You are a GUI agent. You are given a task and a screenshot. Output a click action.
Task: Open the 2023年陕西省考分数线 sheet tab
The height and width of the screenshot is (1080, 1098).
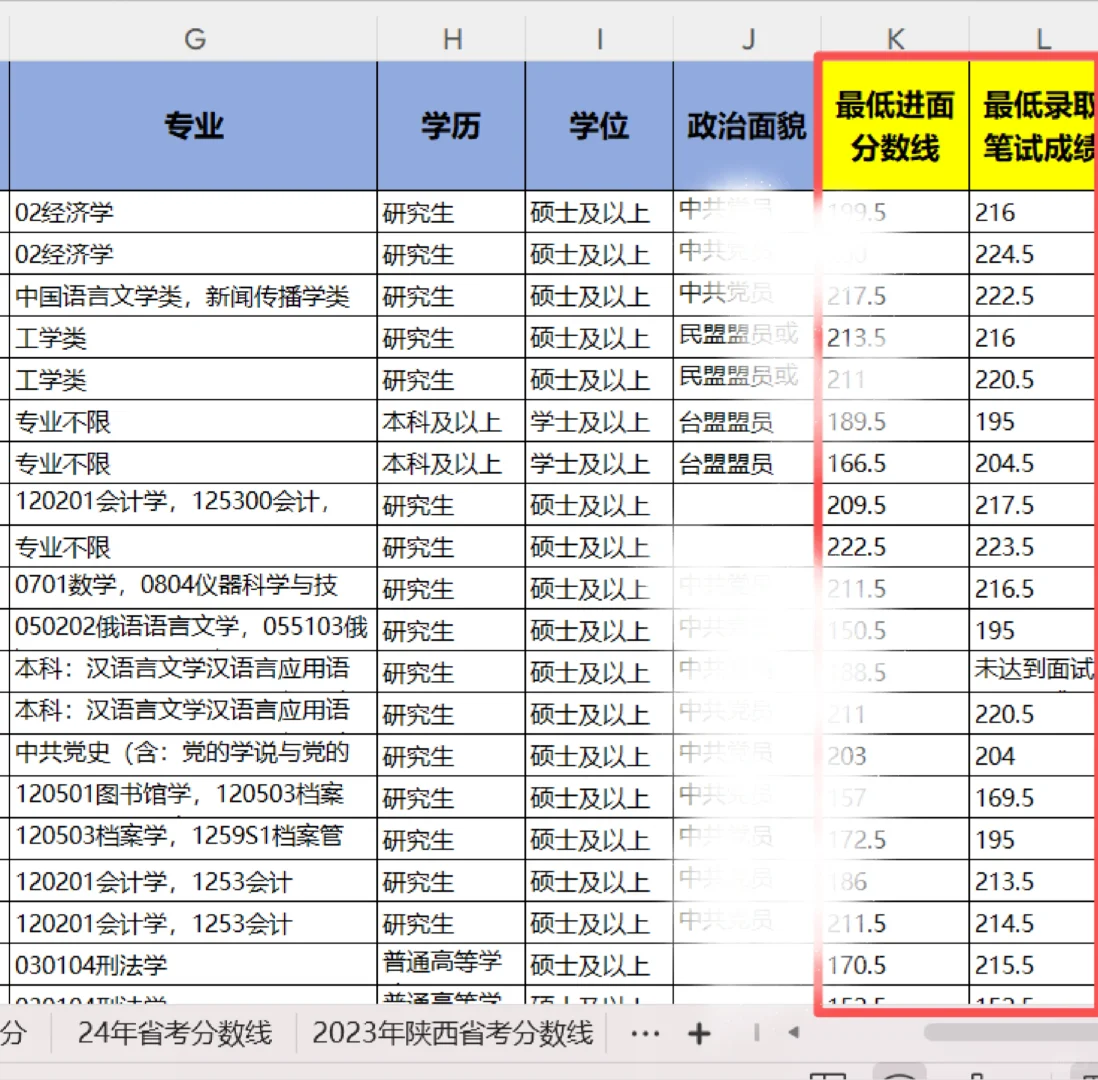pos(452,1033)
